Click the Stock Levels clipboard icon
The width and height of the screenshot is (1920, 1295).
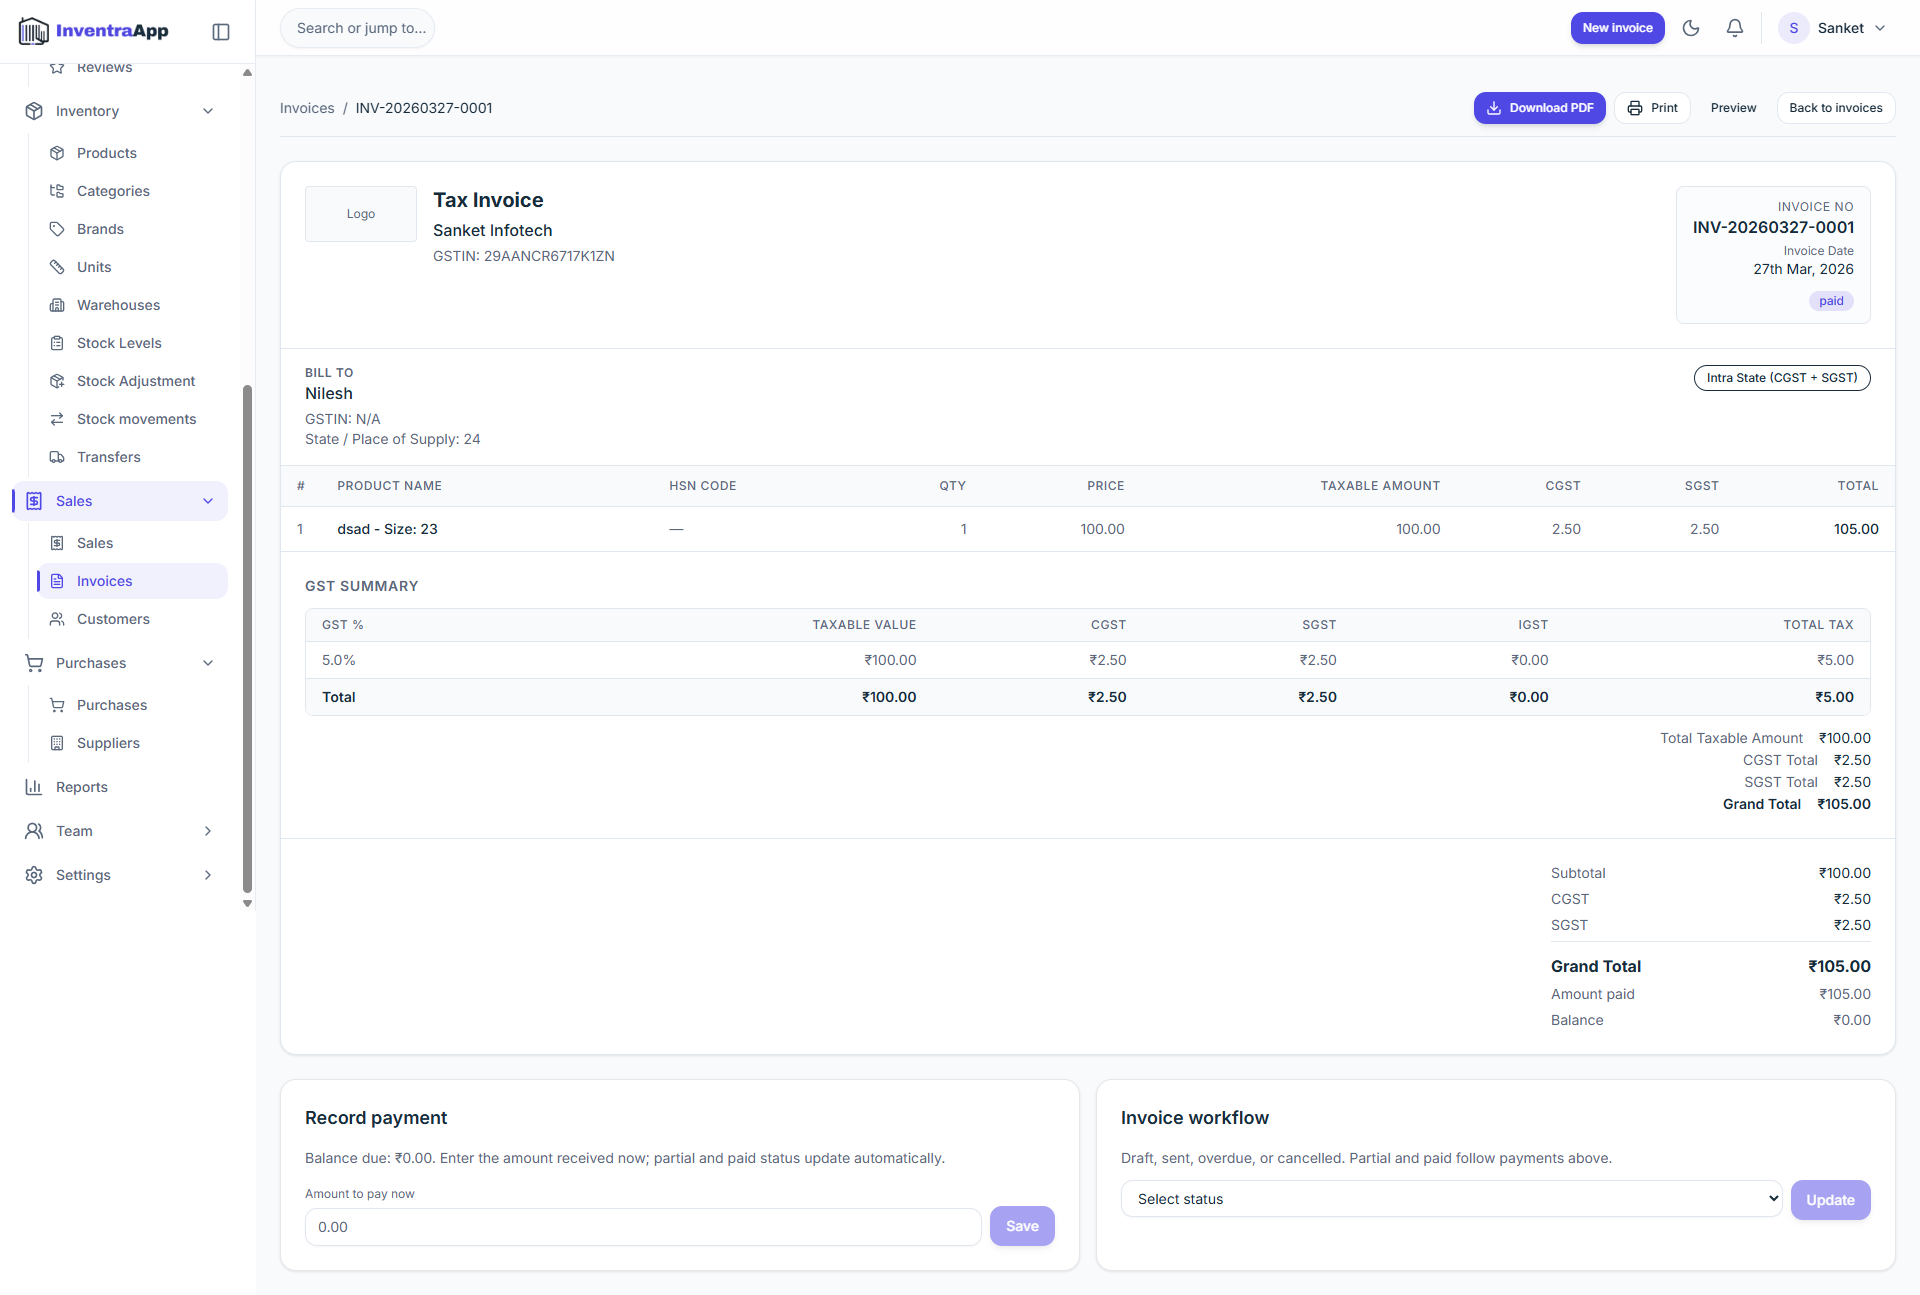pos(57,343)
